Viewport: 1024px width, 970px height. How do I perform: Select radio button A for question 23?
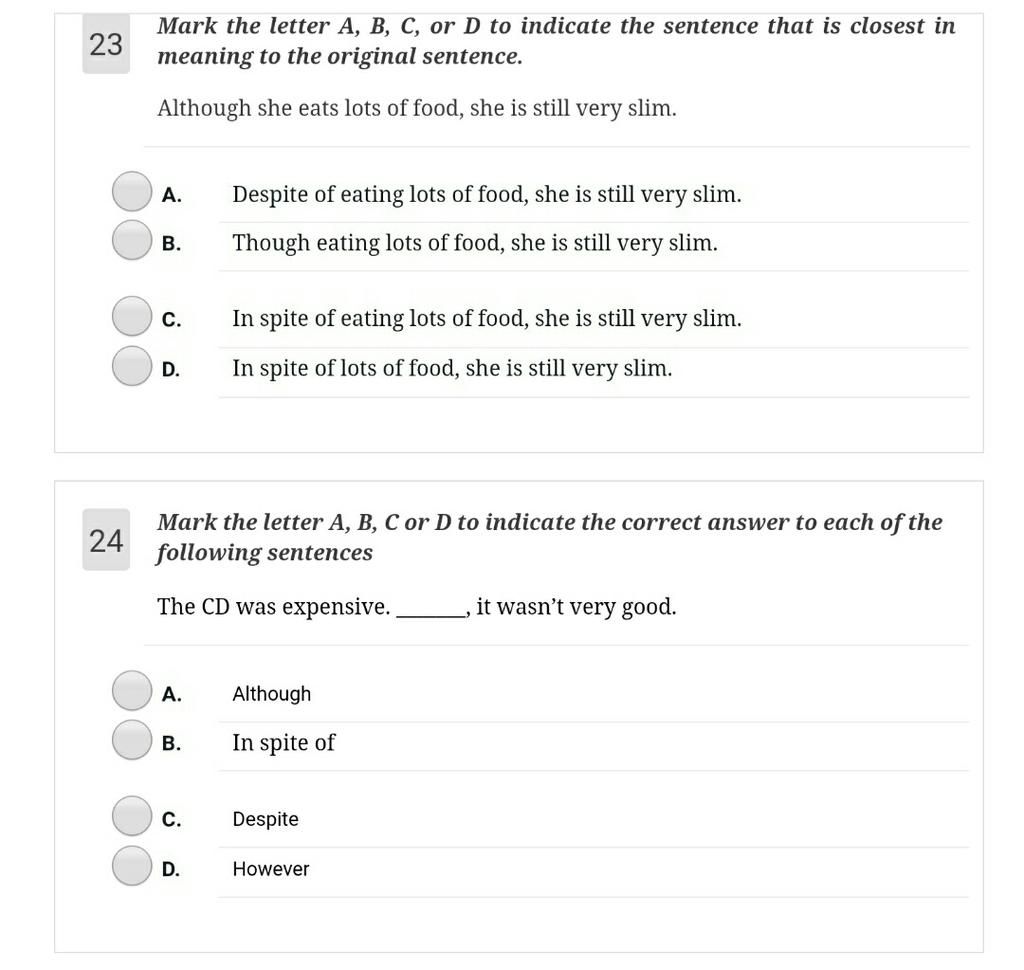(x=132, y=191)
